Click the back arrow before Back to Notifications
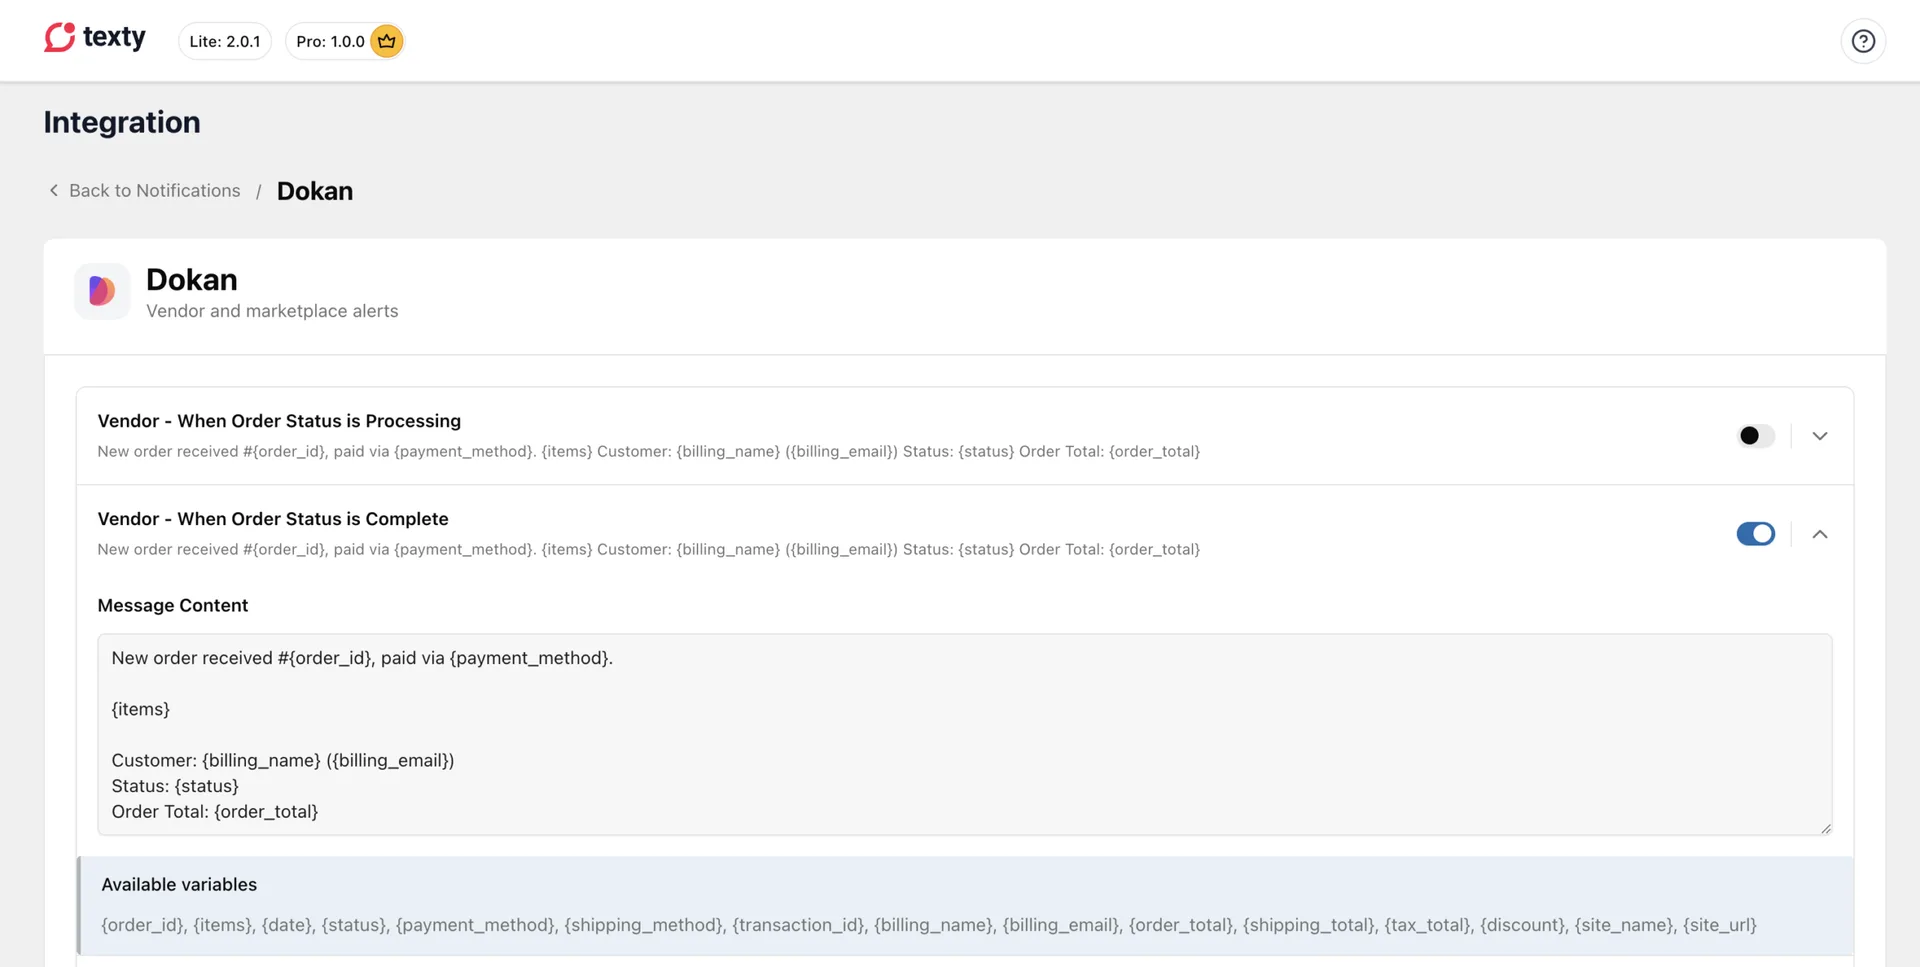 coord(54,190)
